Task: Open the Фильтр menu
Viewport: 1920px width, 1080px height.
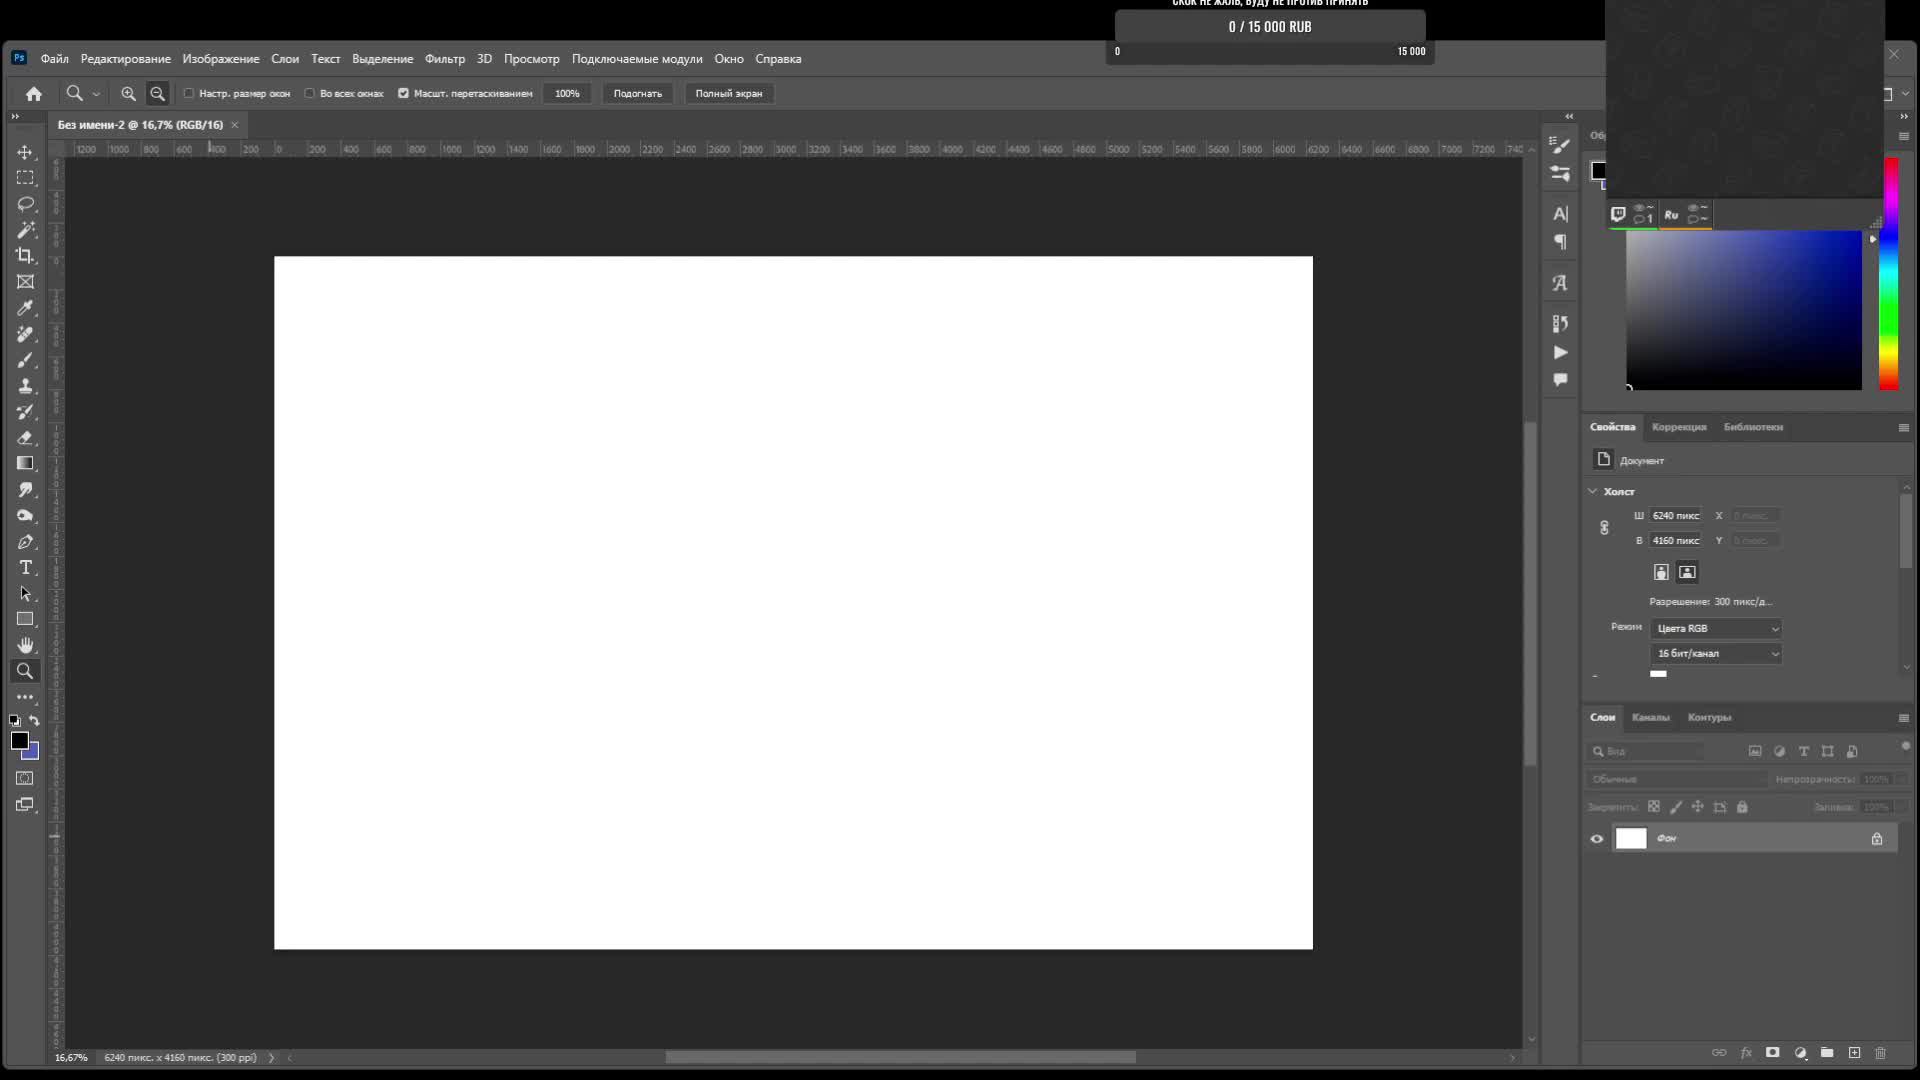Action: [x=444, y=59]
